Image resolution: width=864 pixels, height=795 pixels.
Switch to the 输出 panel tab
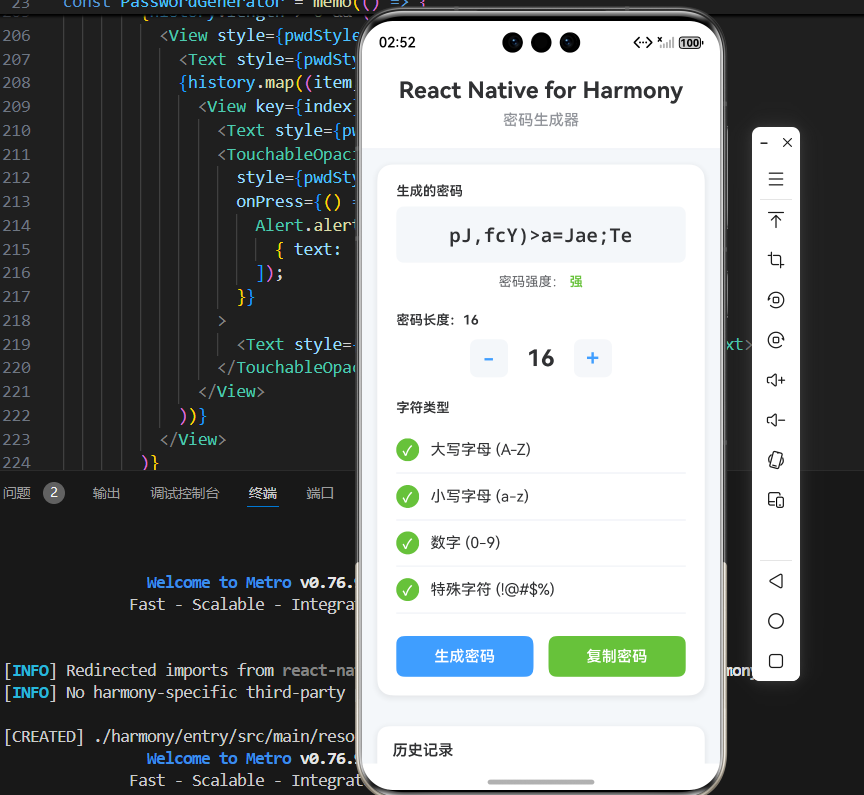pyautogui.click(x=106, y=492)
